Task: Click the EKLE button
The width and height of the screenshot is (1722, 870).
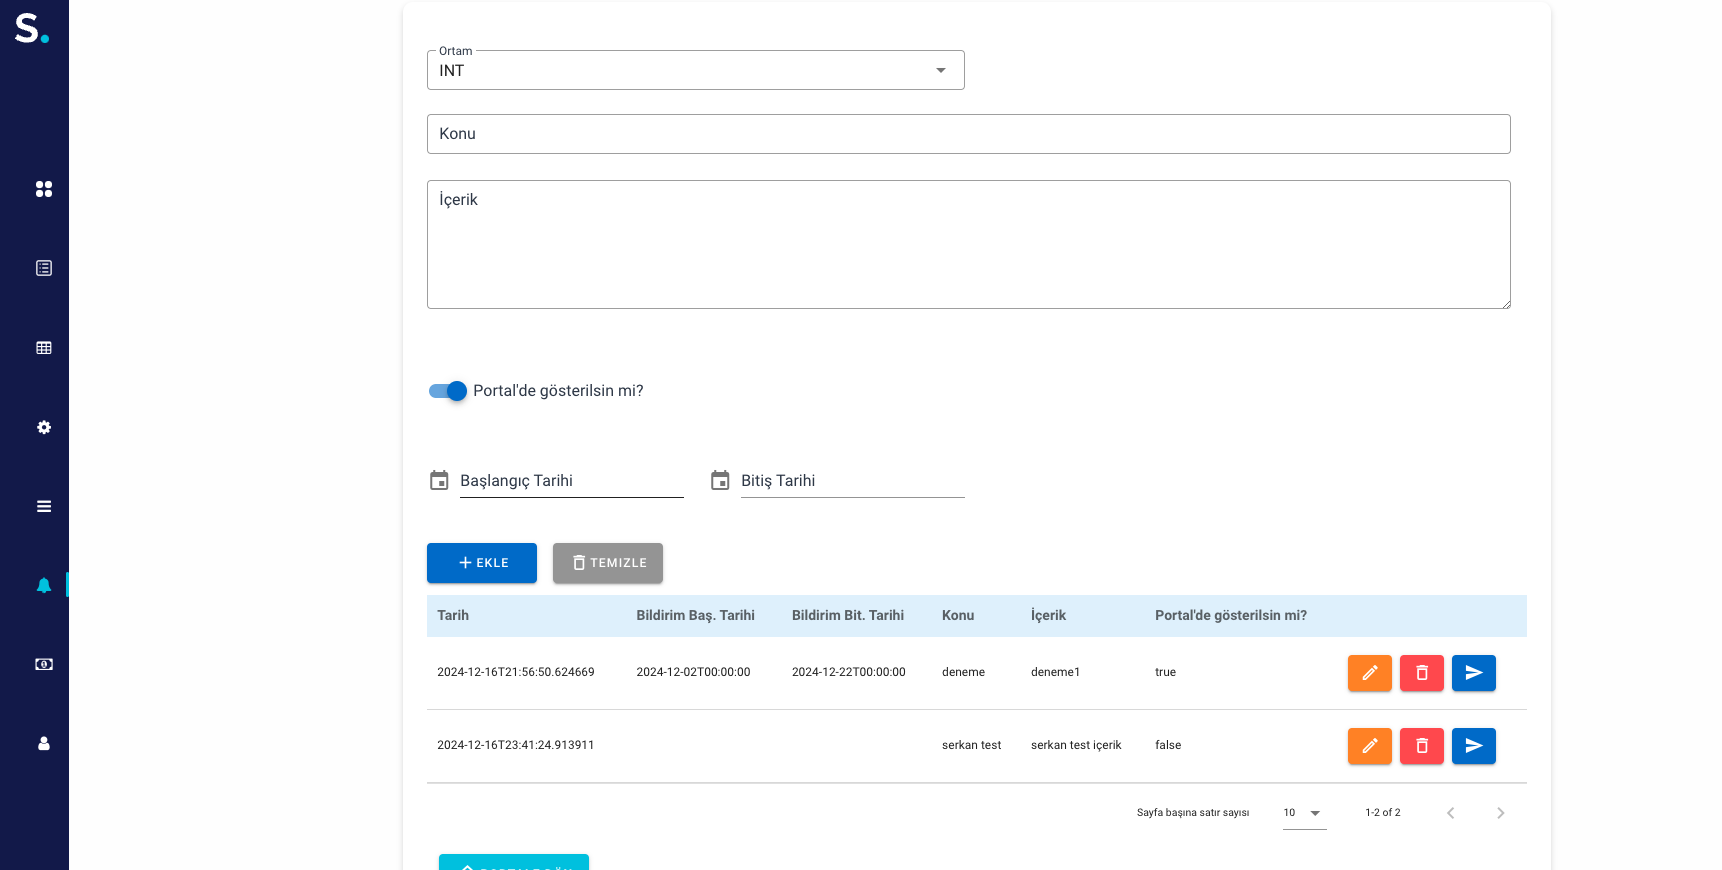Action: (482, 563)
